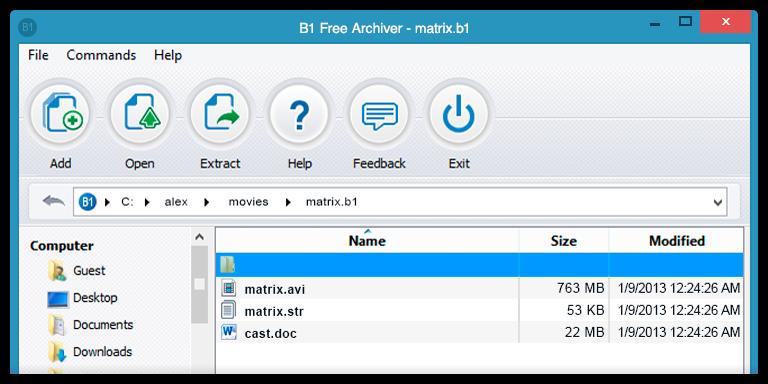Screen dimensions: 768x384
Task: Quit using the Exit power icon
Action: (458, 114)
